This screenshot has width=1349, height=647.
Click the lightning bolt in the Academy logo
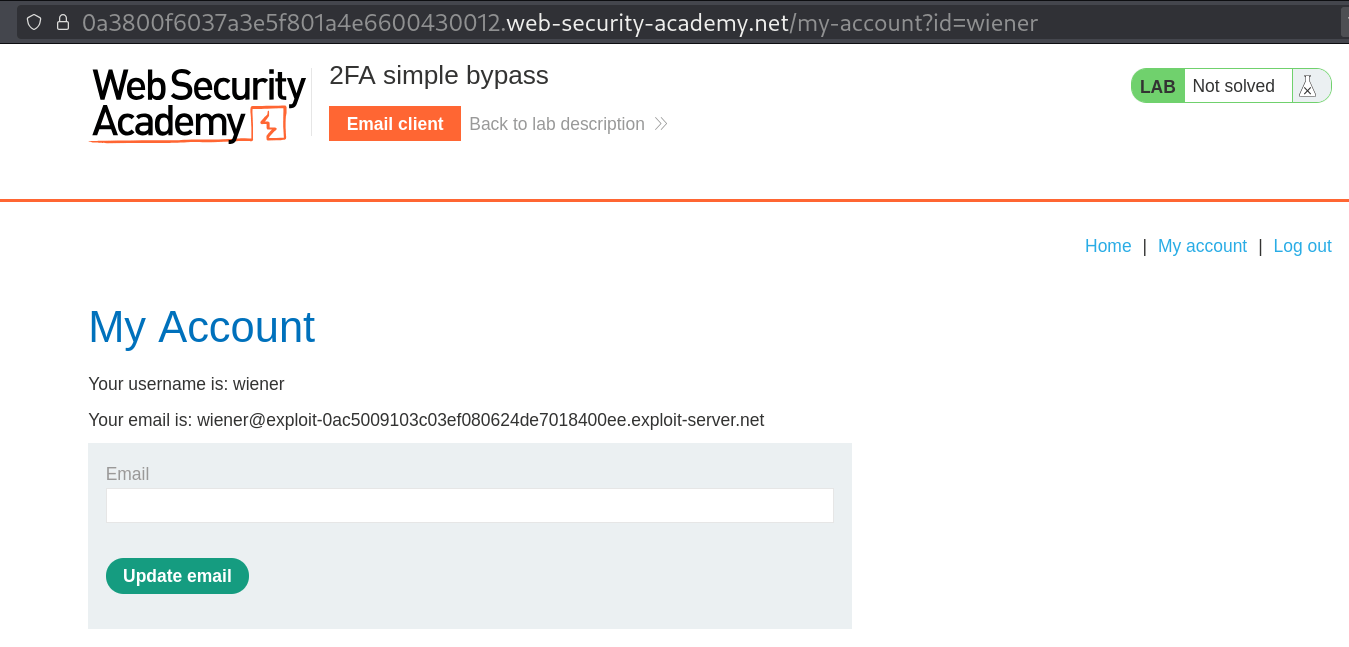click(x=269, y=122)
